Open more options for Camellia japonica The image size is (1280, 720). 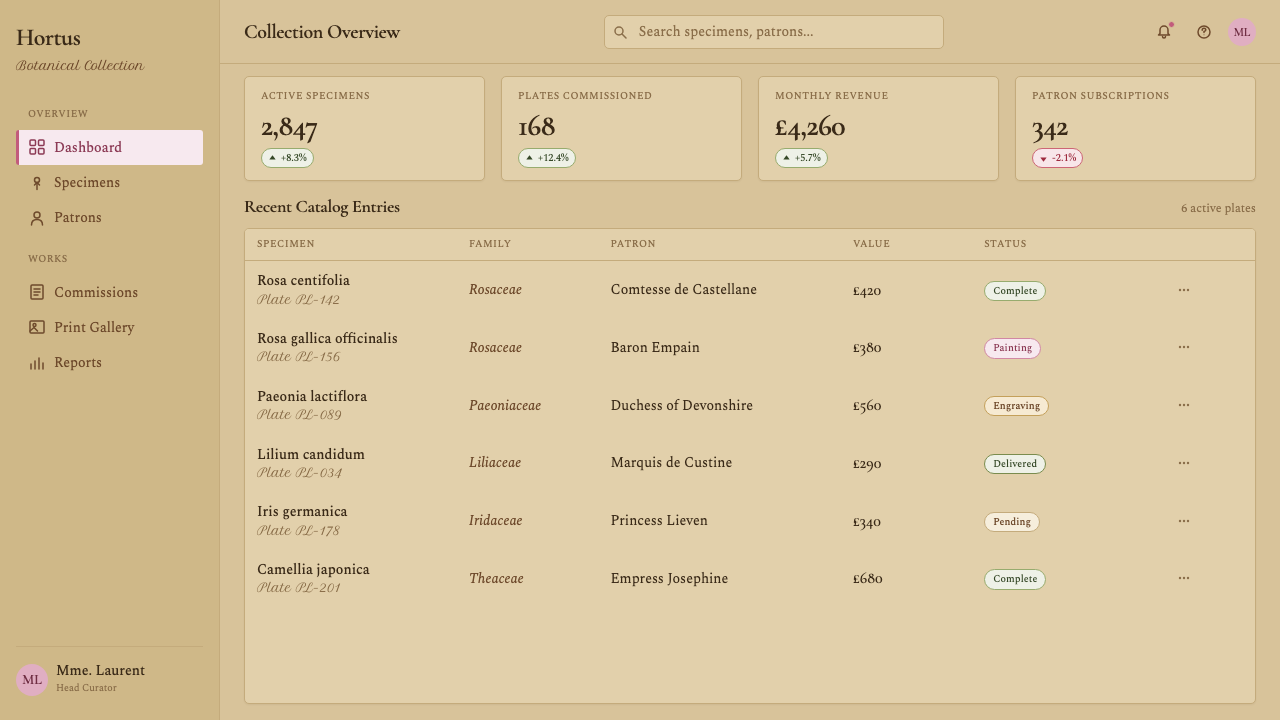(1184, 578)
